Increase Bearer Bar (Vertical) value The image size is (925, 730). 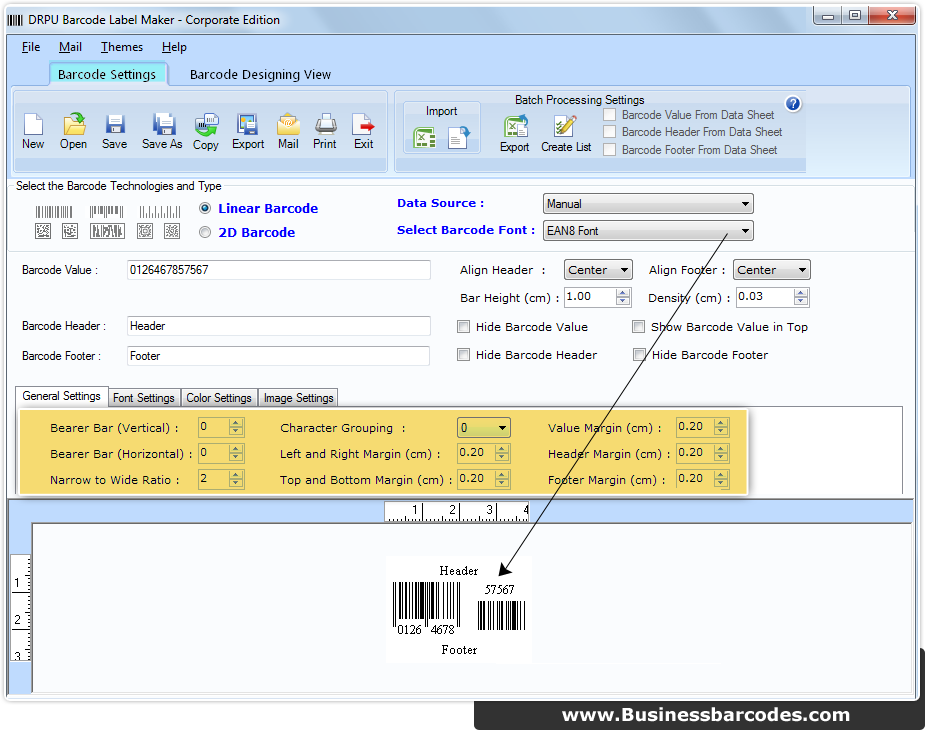click(236, 423)
